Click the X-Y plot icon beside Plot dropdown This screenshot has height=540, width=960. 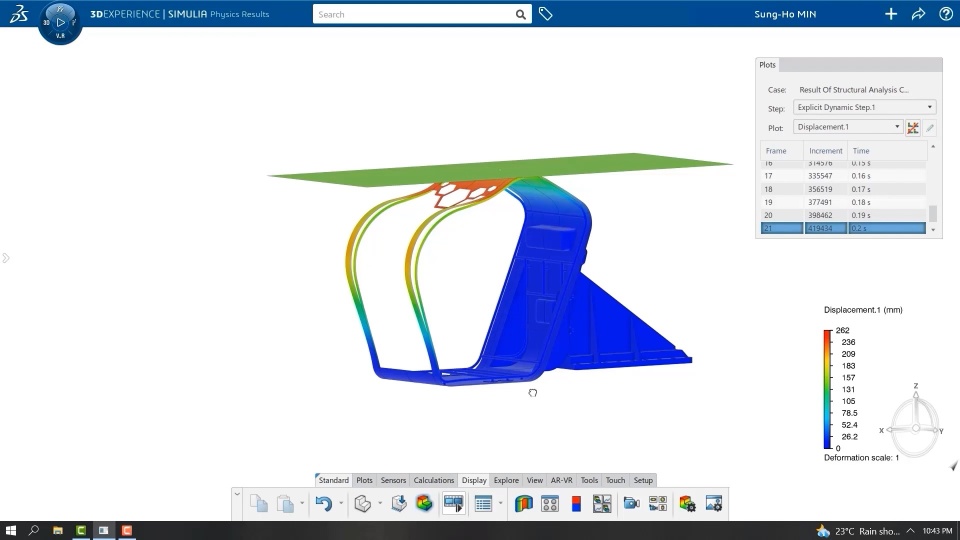click(x=913, y=127)
